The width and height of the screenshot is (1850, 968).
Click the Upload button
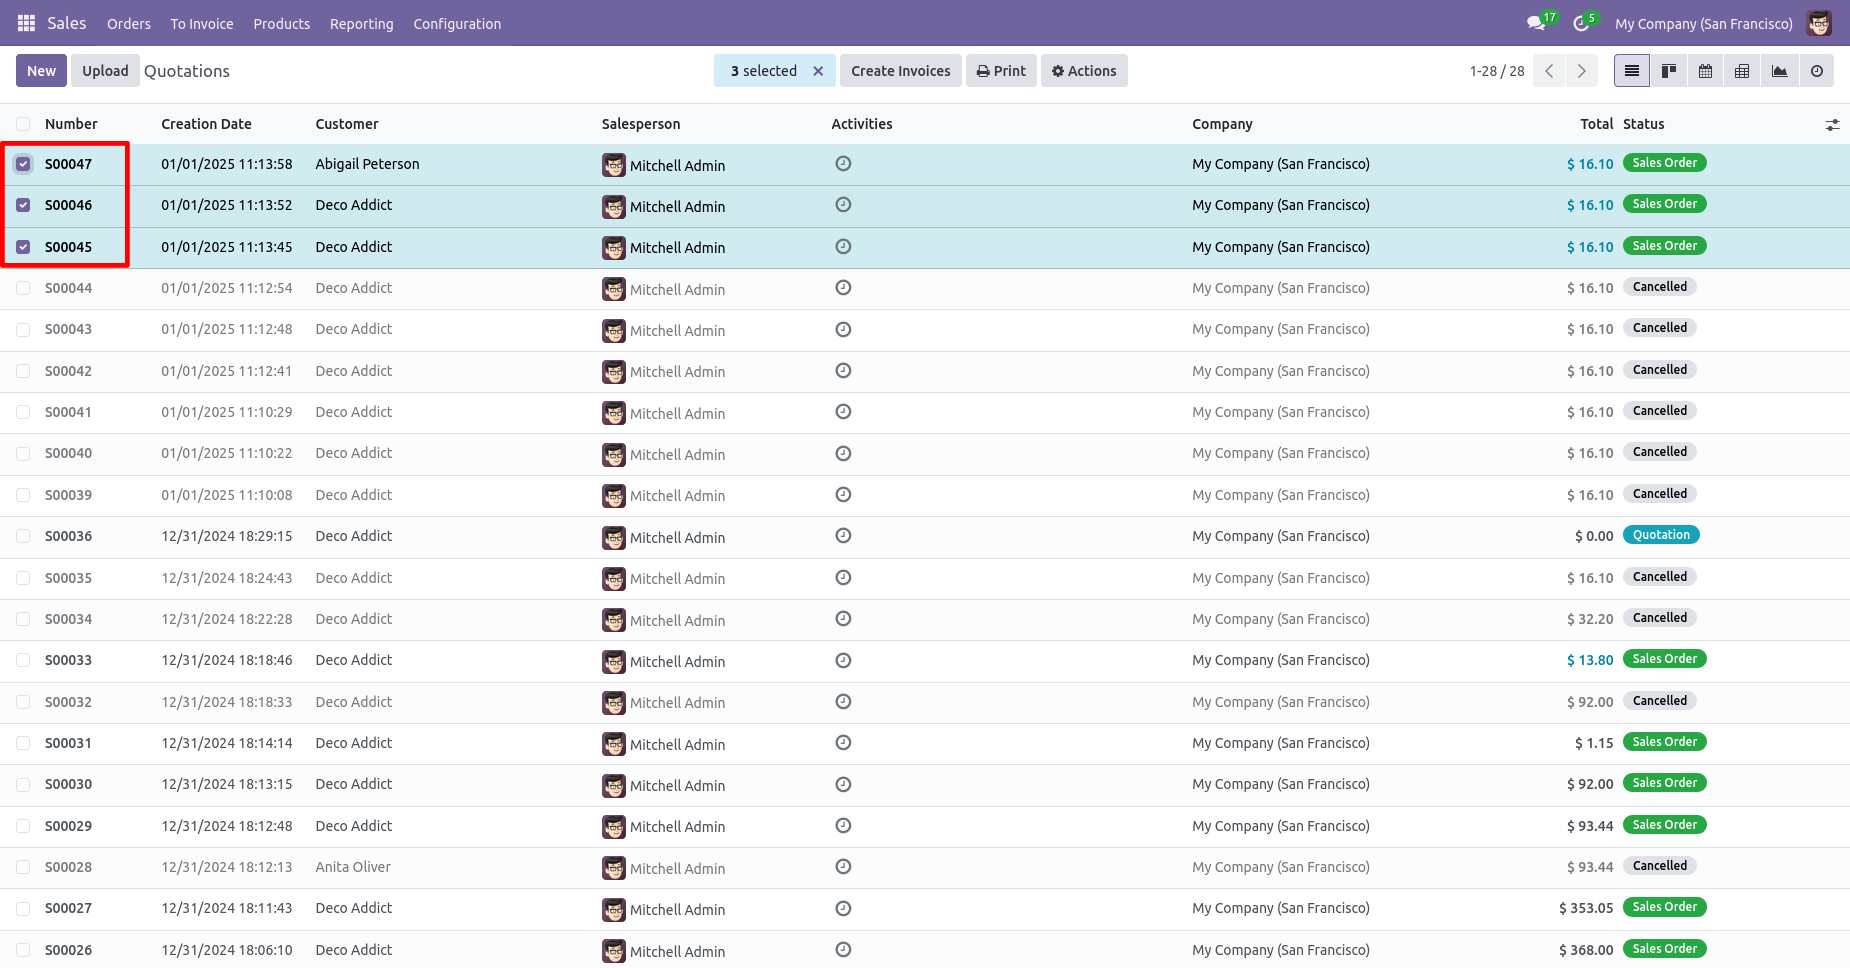click(x=105, y=71)
